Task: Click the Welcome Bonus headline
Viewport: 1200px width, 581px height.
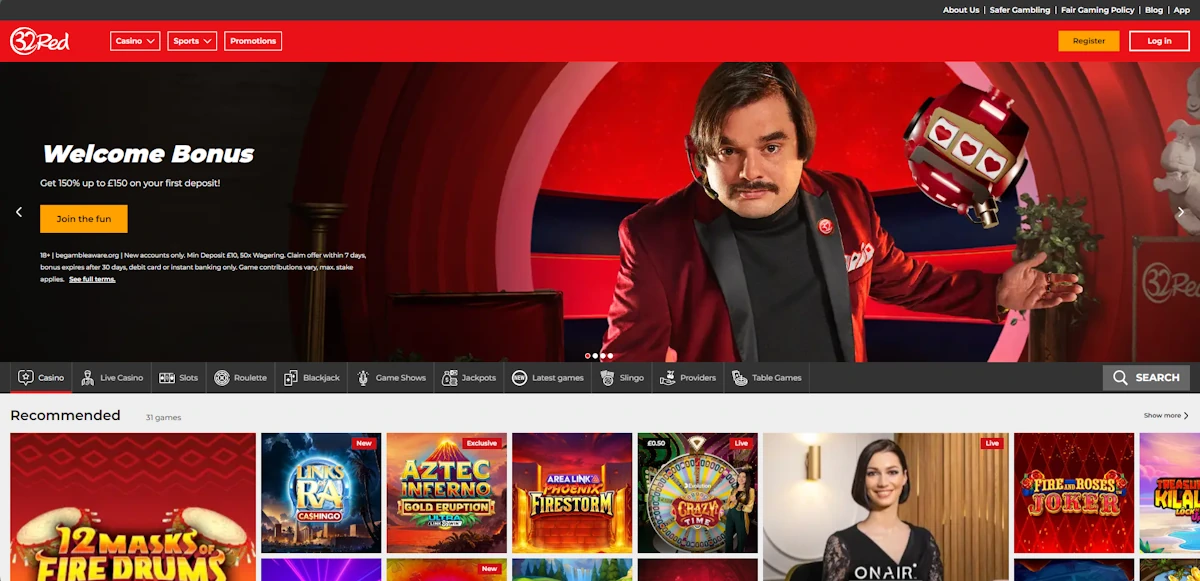Action: (x=148, y=154)
